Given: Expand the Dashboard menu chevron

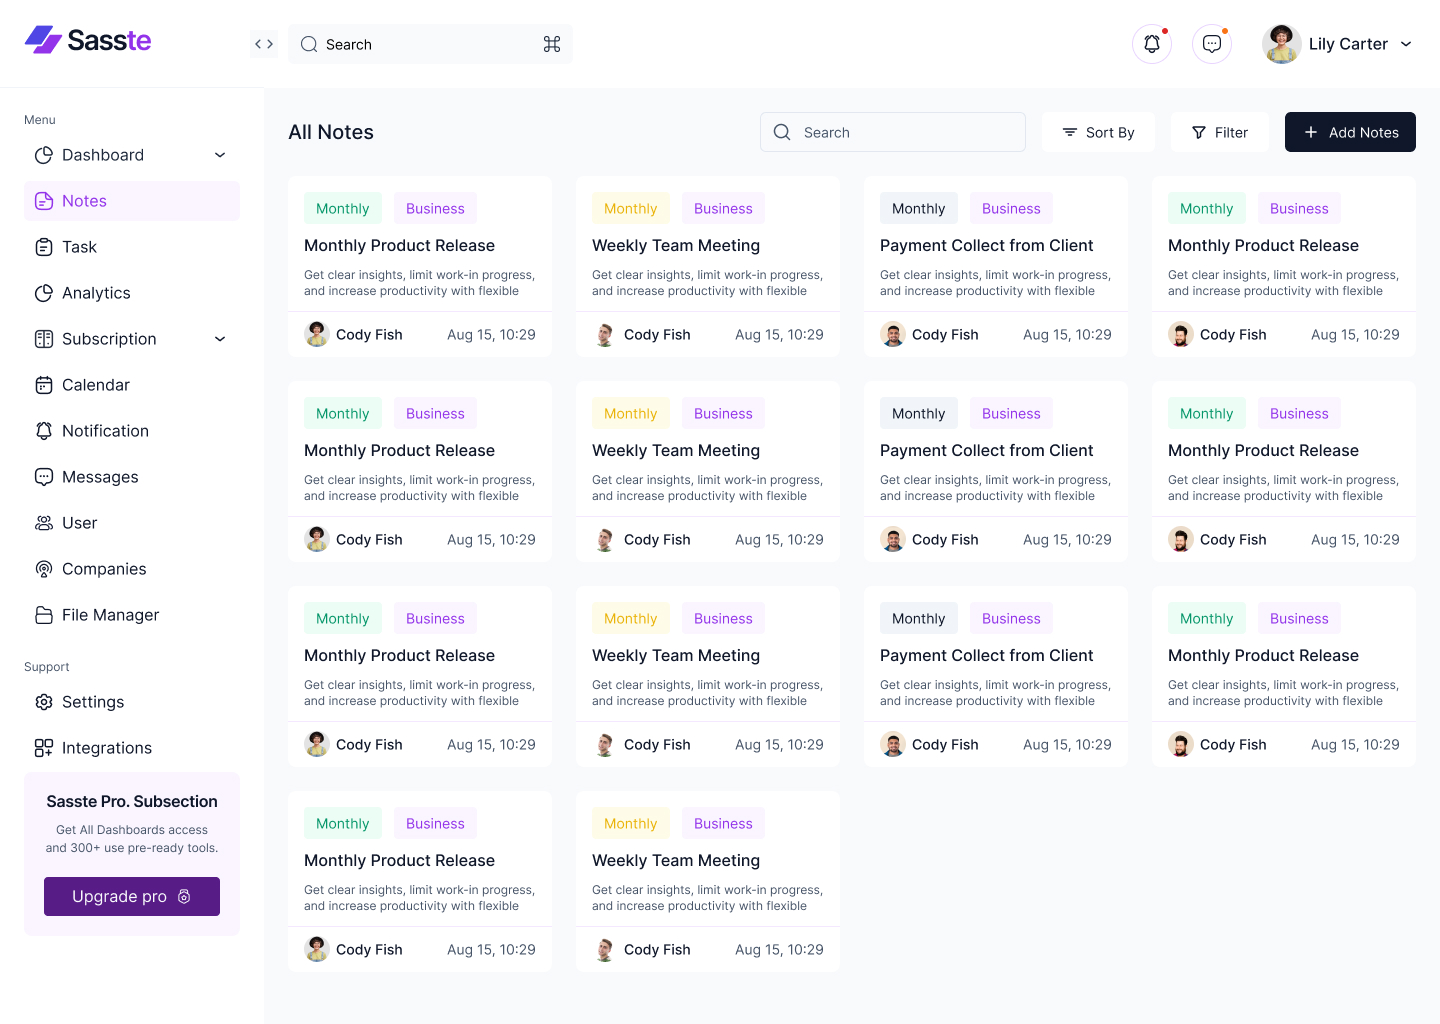Looking at the screenshot, I should (x=220, y=155).
